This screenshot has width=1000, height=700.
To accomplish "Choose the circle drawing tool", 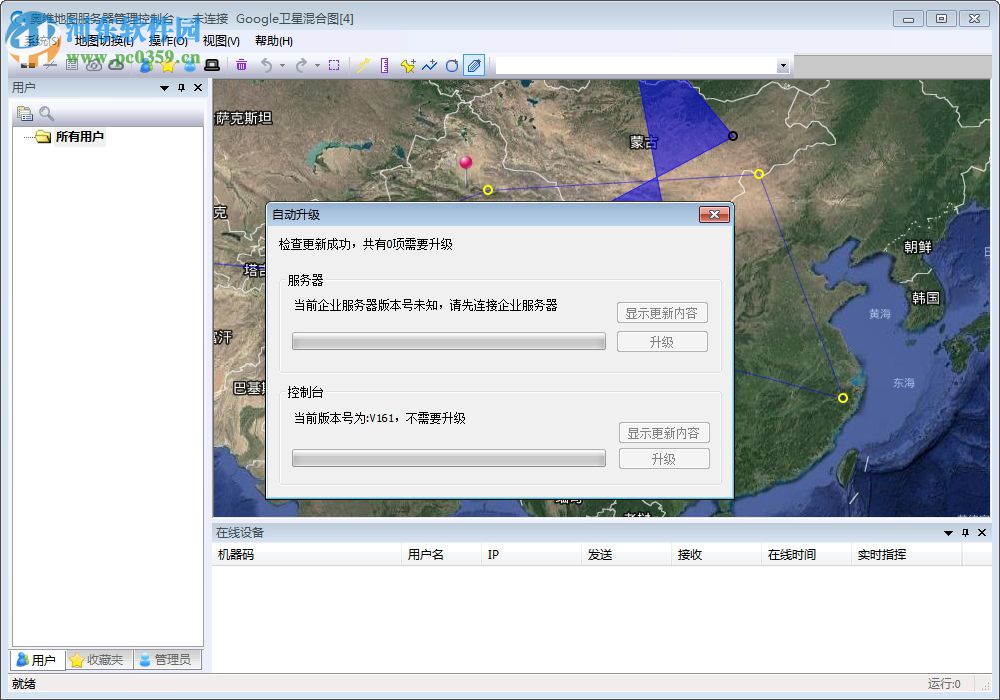I will tap(451, 65).
